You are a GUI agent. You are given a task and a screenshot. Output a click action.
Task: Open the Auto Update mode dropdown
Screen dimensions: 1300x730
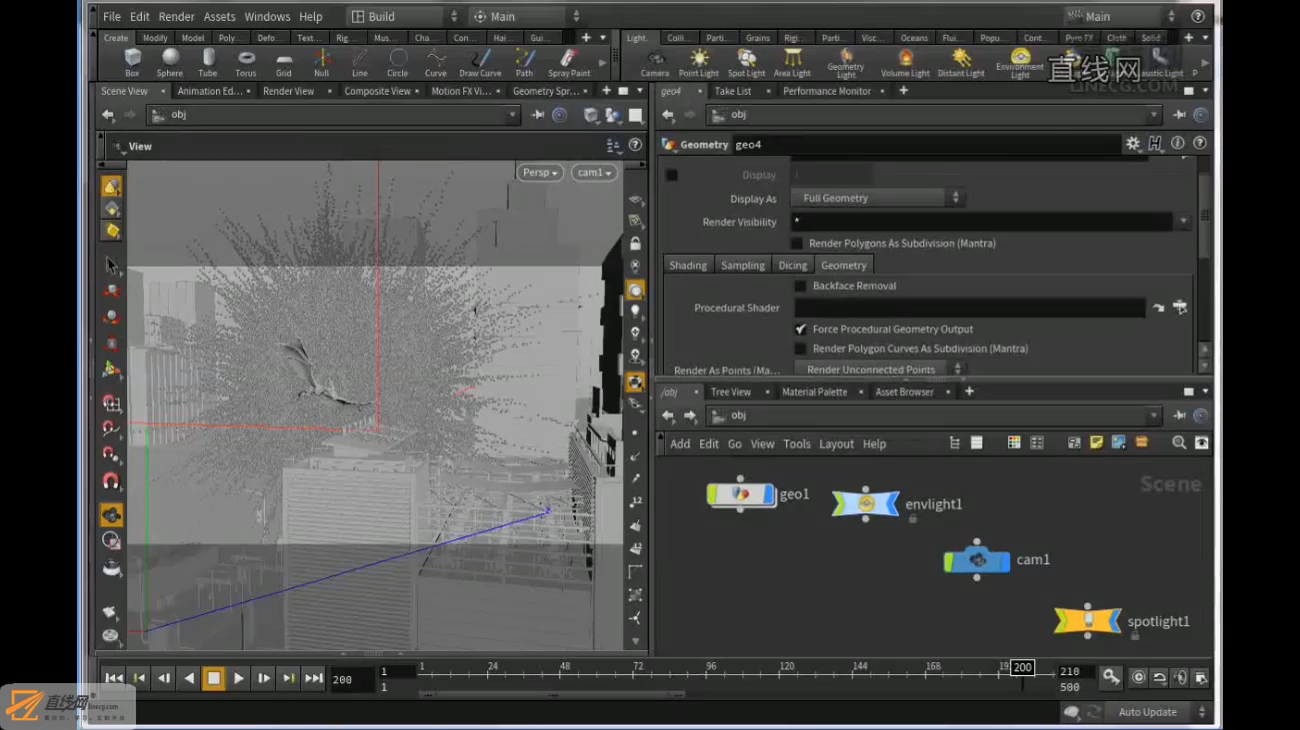point(1160,712)
